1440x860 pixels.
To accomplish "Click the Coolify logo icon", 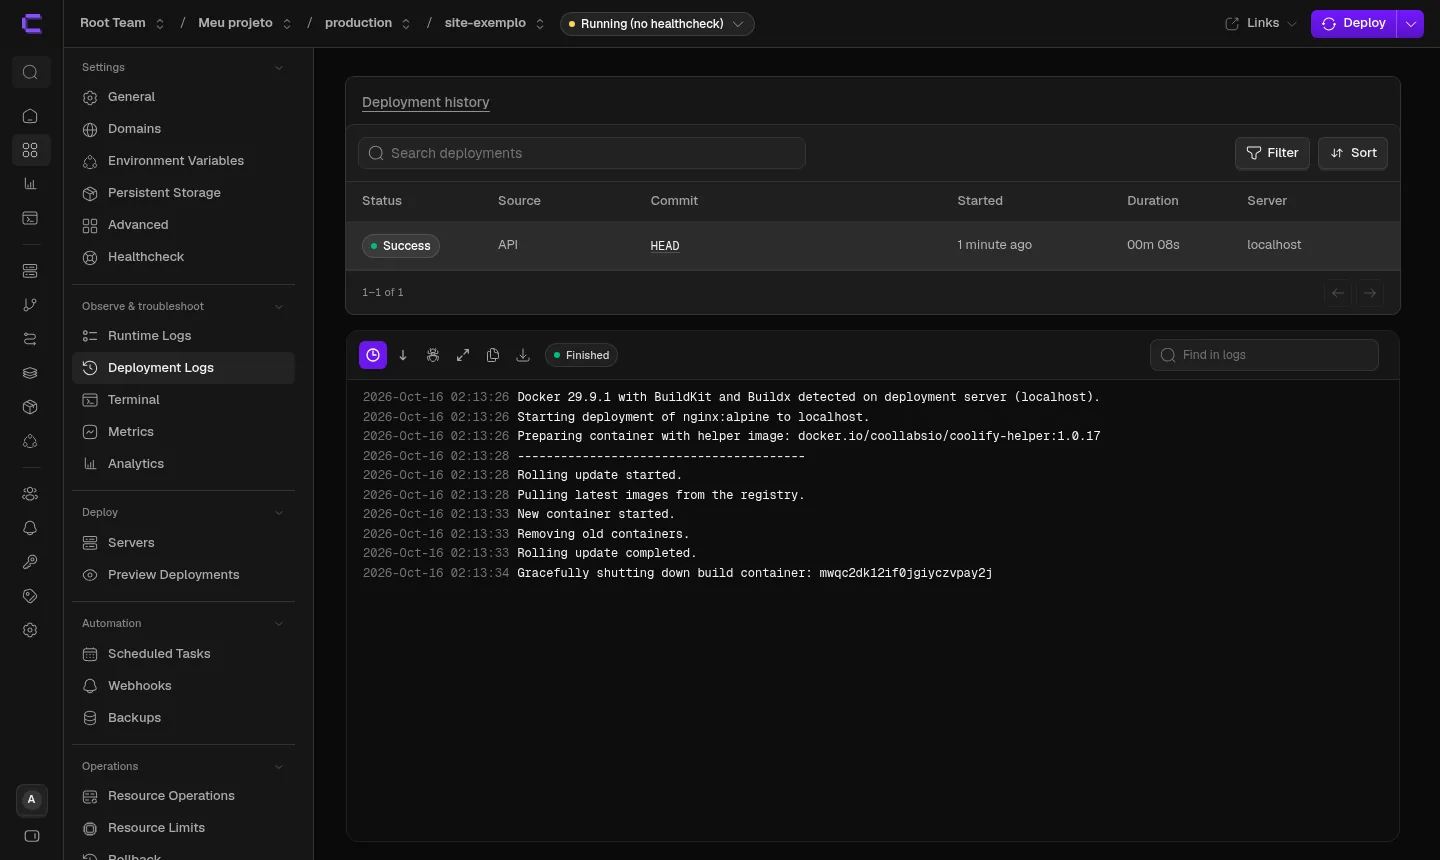I will [x=32, y=24].
